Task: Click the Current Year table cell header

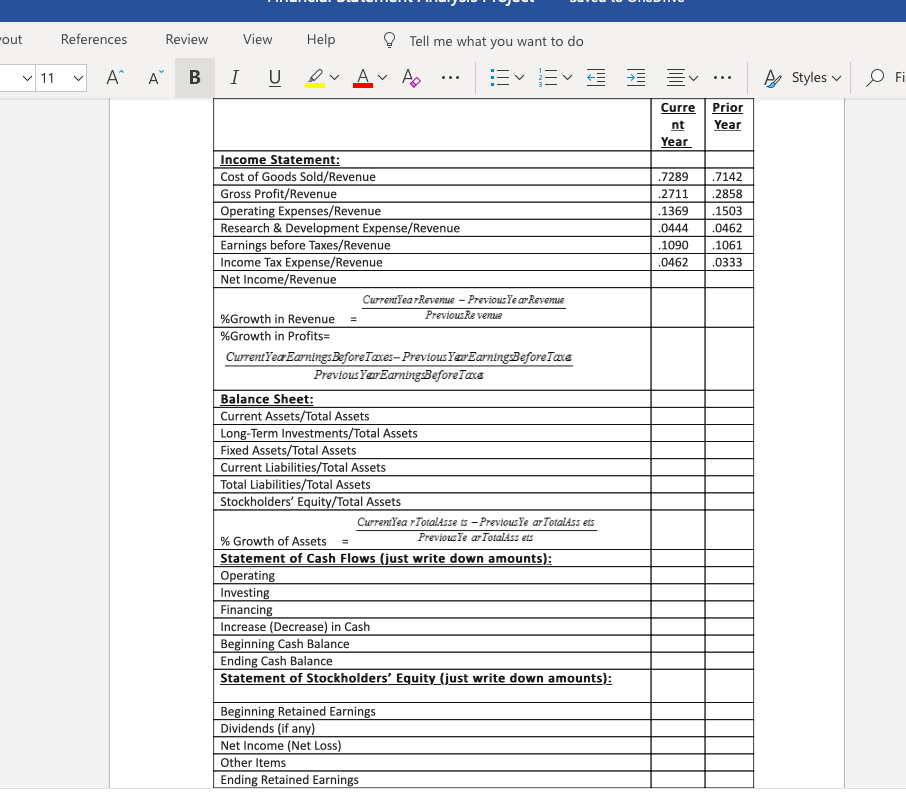Action: (678, 123)
